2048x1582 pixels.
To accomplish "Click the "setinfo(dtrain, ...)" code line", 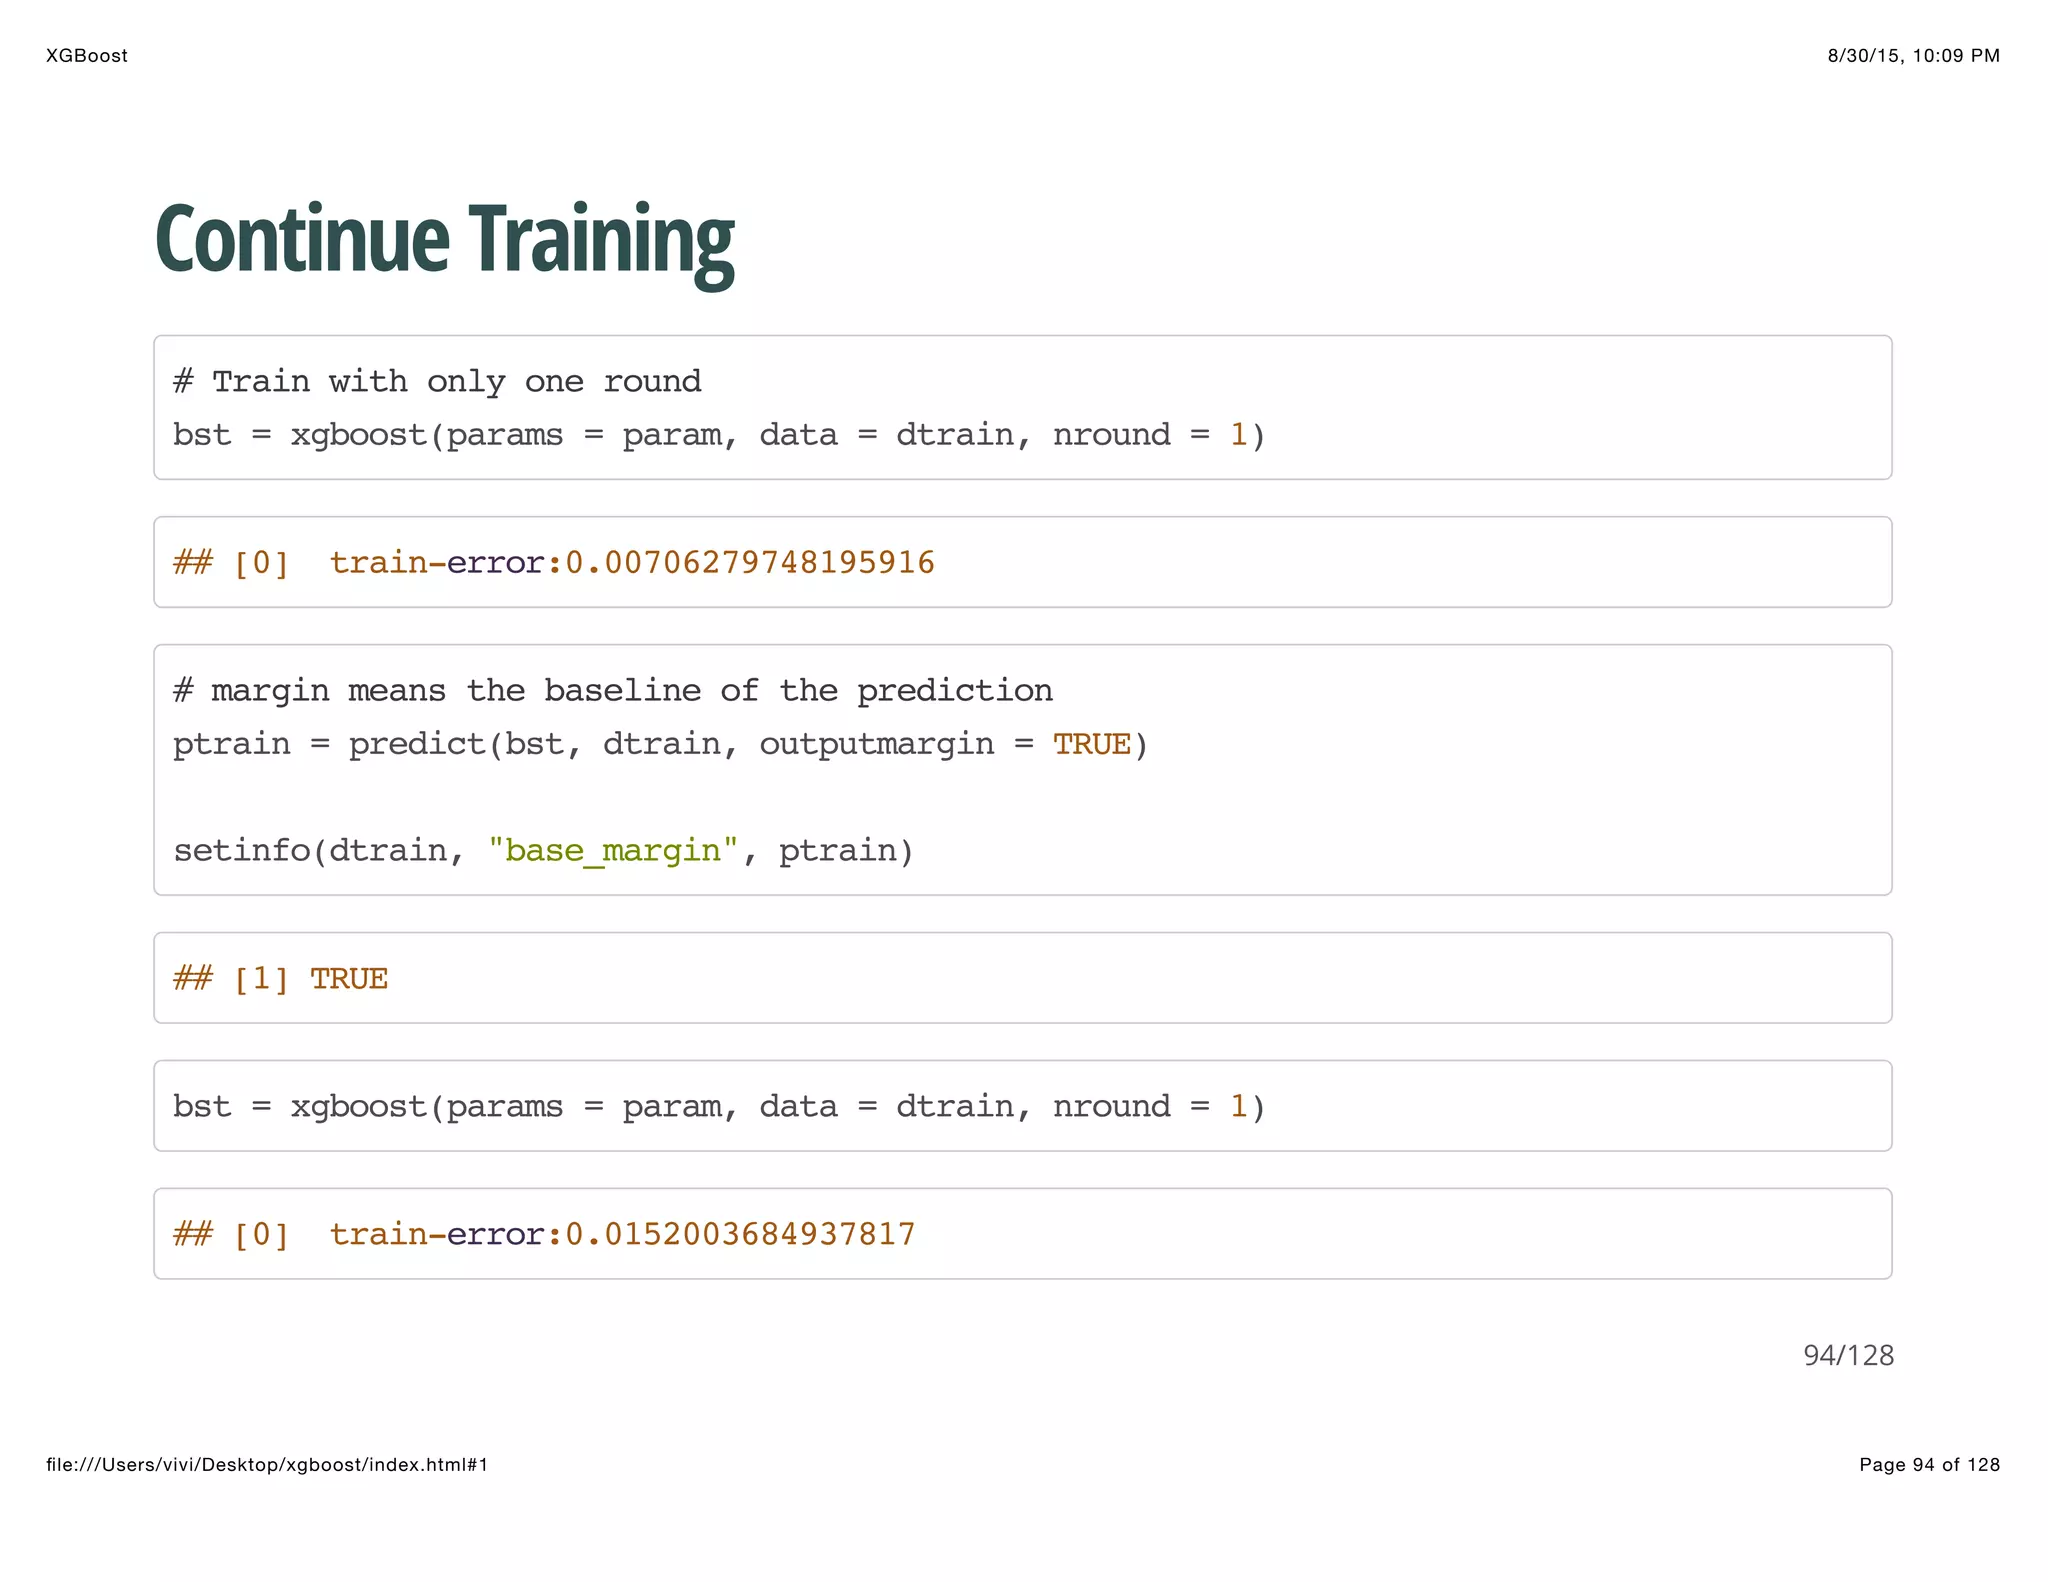I will tap(543, 851).
